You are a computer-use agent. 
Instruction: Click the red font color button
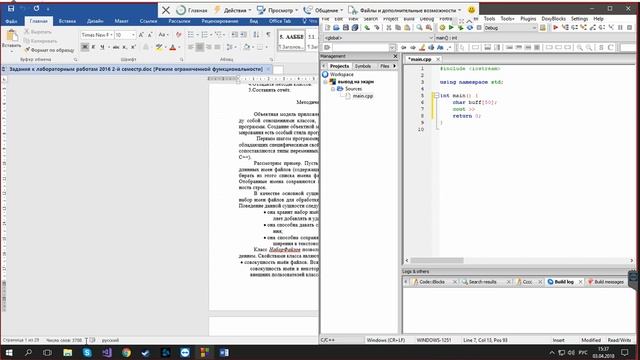coord(173,47)
